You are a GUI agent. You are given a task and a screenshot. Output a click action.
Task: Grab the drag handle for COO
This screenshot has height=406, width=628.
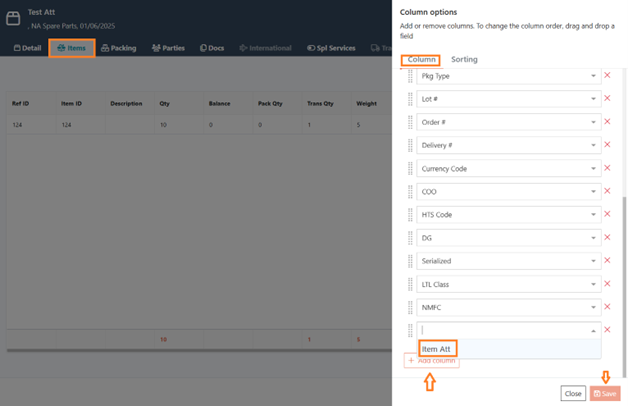tap(410, 192)
